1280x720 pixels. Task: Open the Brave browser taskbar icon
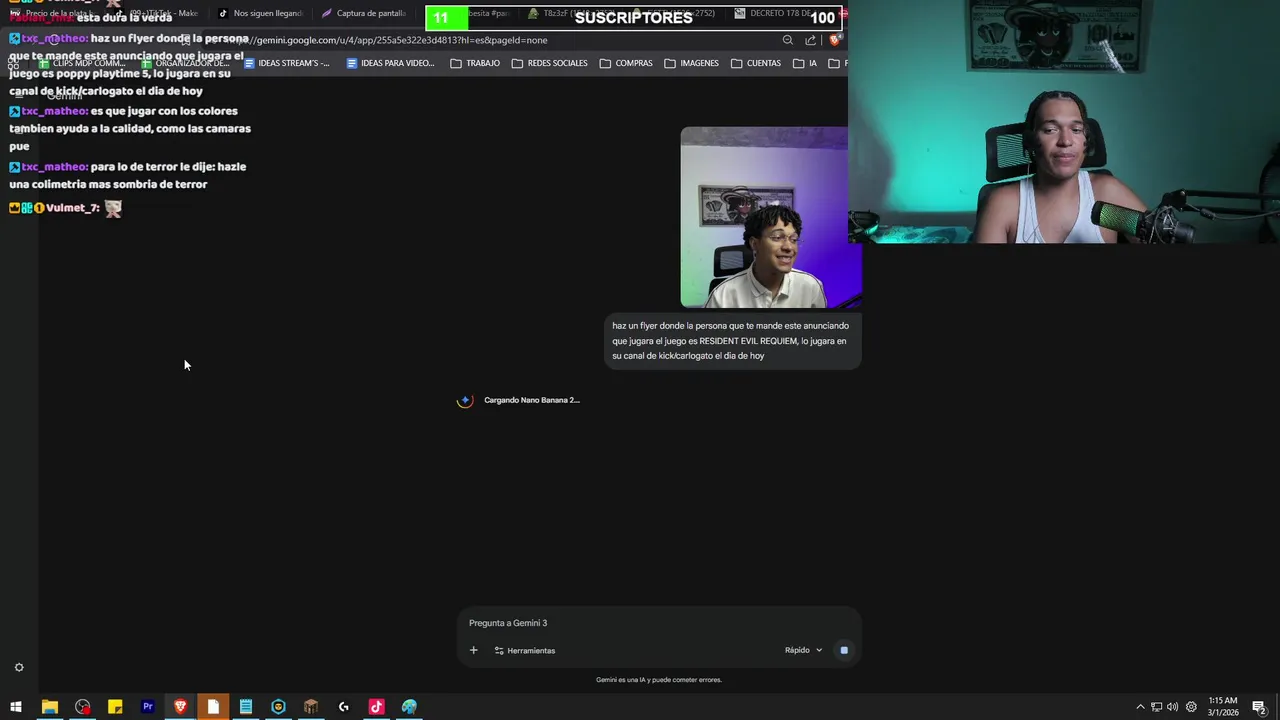(x=180, y=707)
